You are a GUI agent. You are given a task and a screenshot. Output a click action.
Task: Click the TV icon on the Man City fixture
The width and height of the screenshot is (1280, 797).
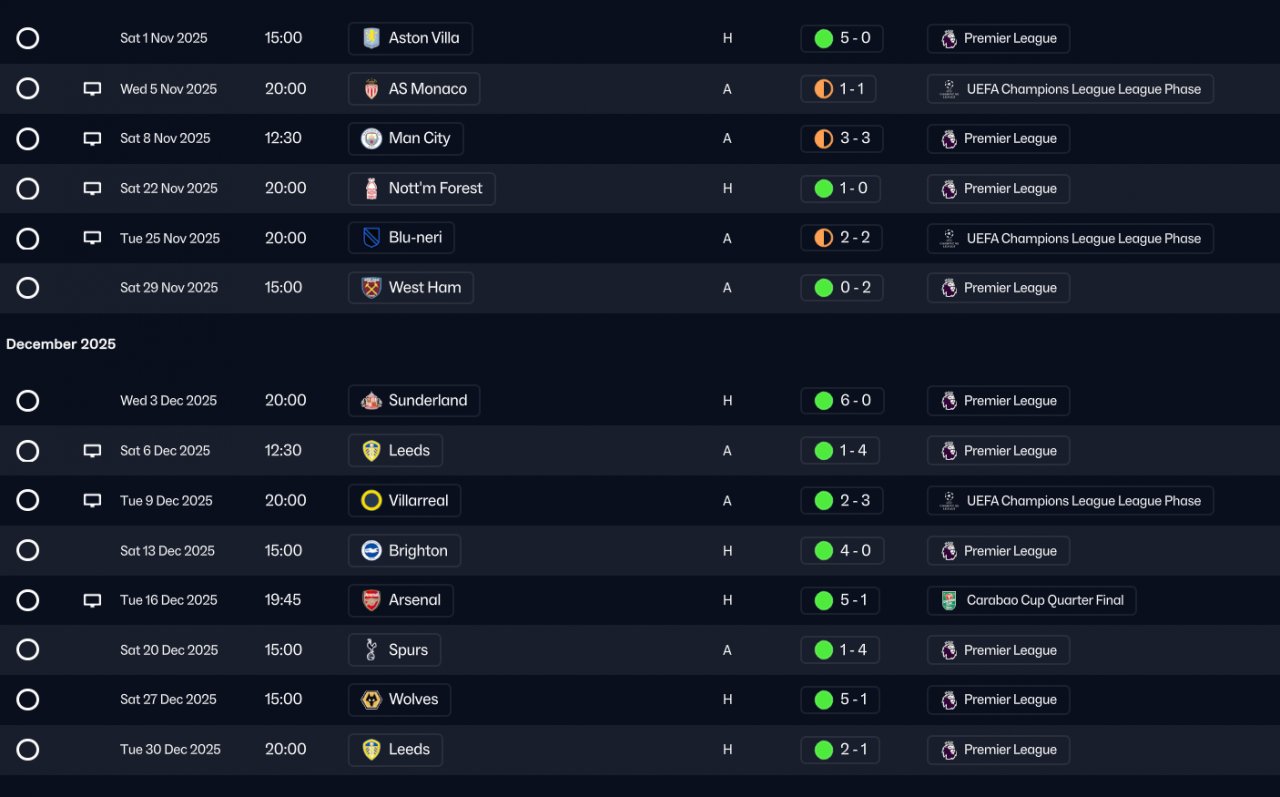pos(92,139)
